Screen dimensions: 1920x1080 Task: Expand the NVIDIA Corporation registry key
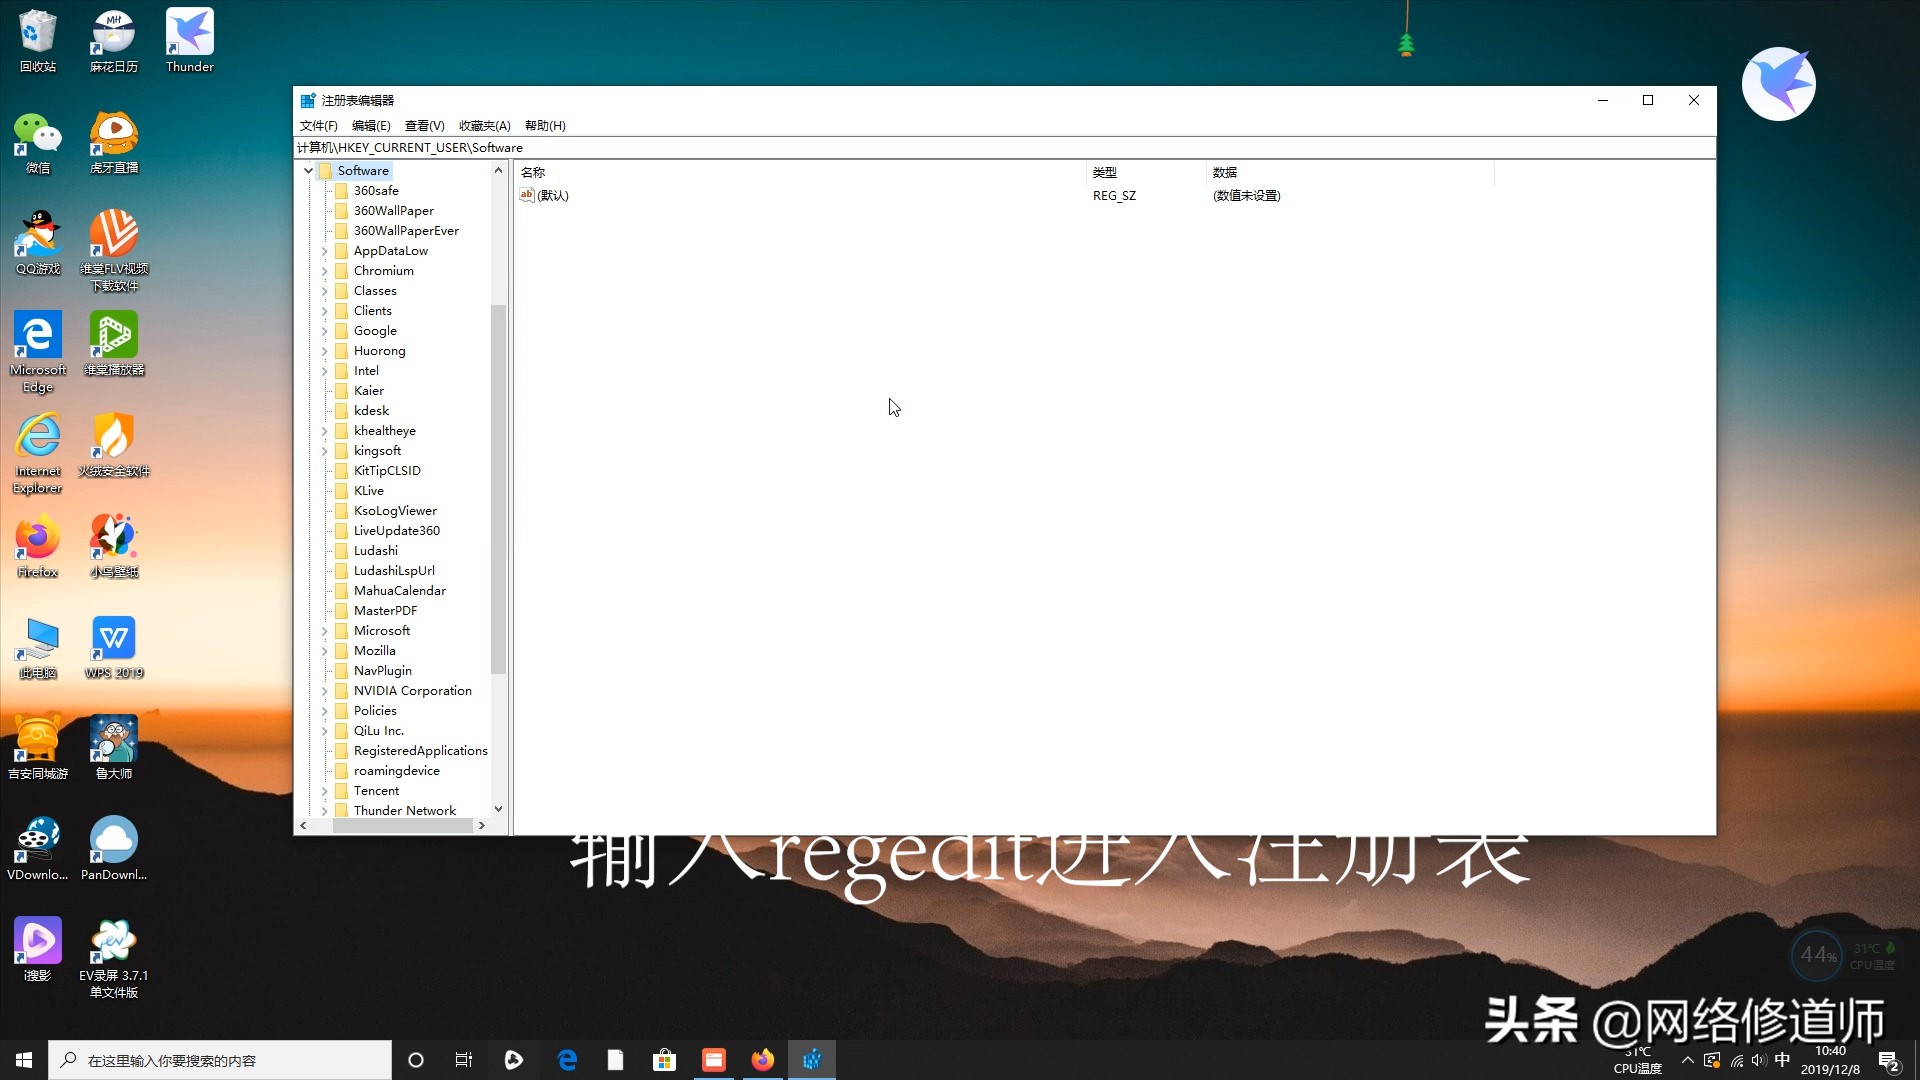pos(325,691)
